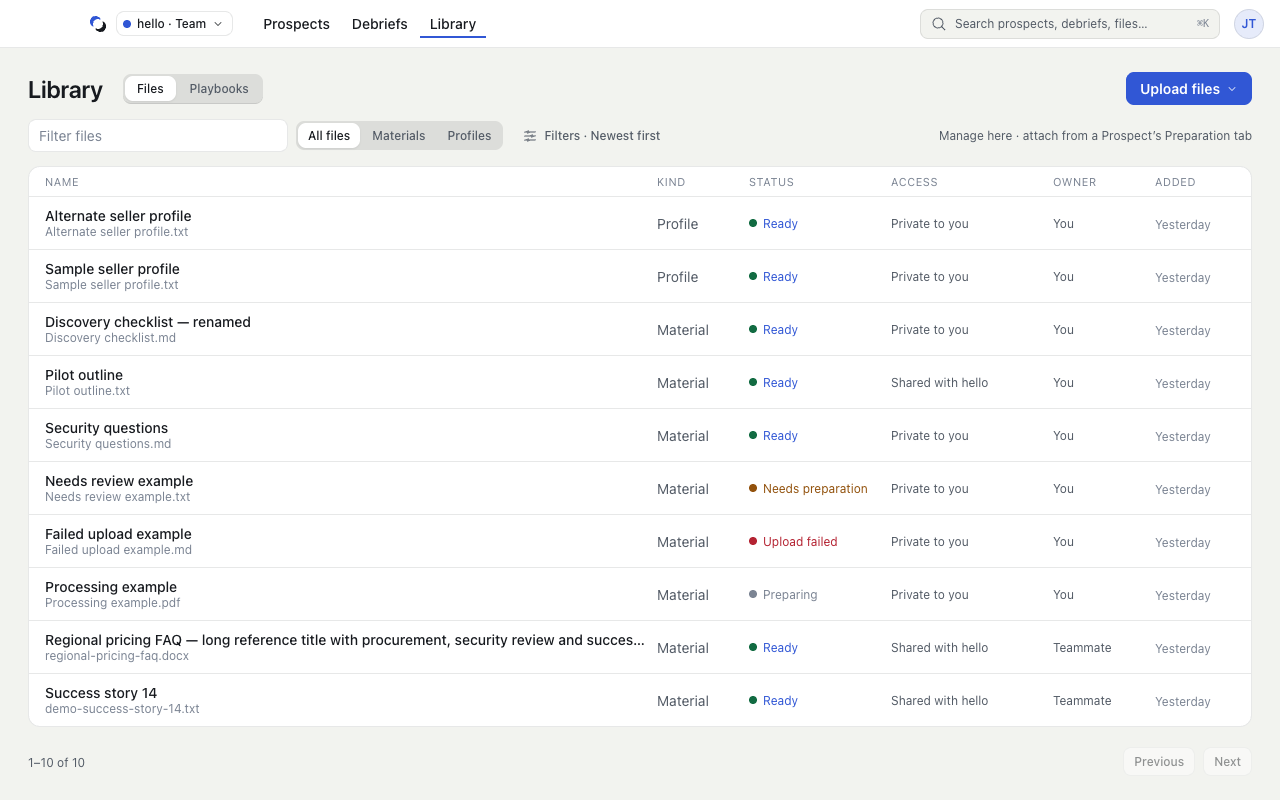This screenshot has width=1280, height=800.
Task: Click the Next page button
Action: [1227, 762]
